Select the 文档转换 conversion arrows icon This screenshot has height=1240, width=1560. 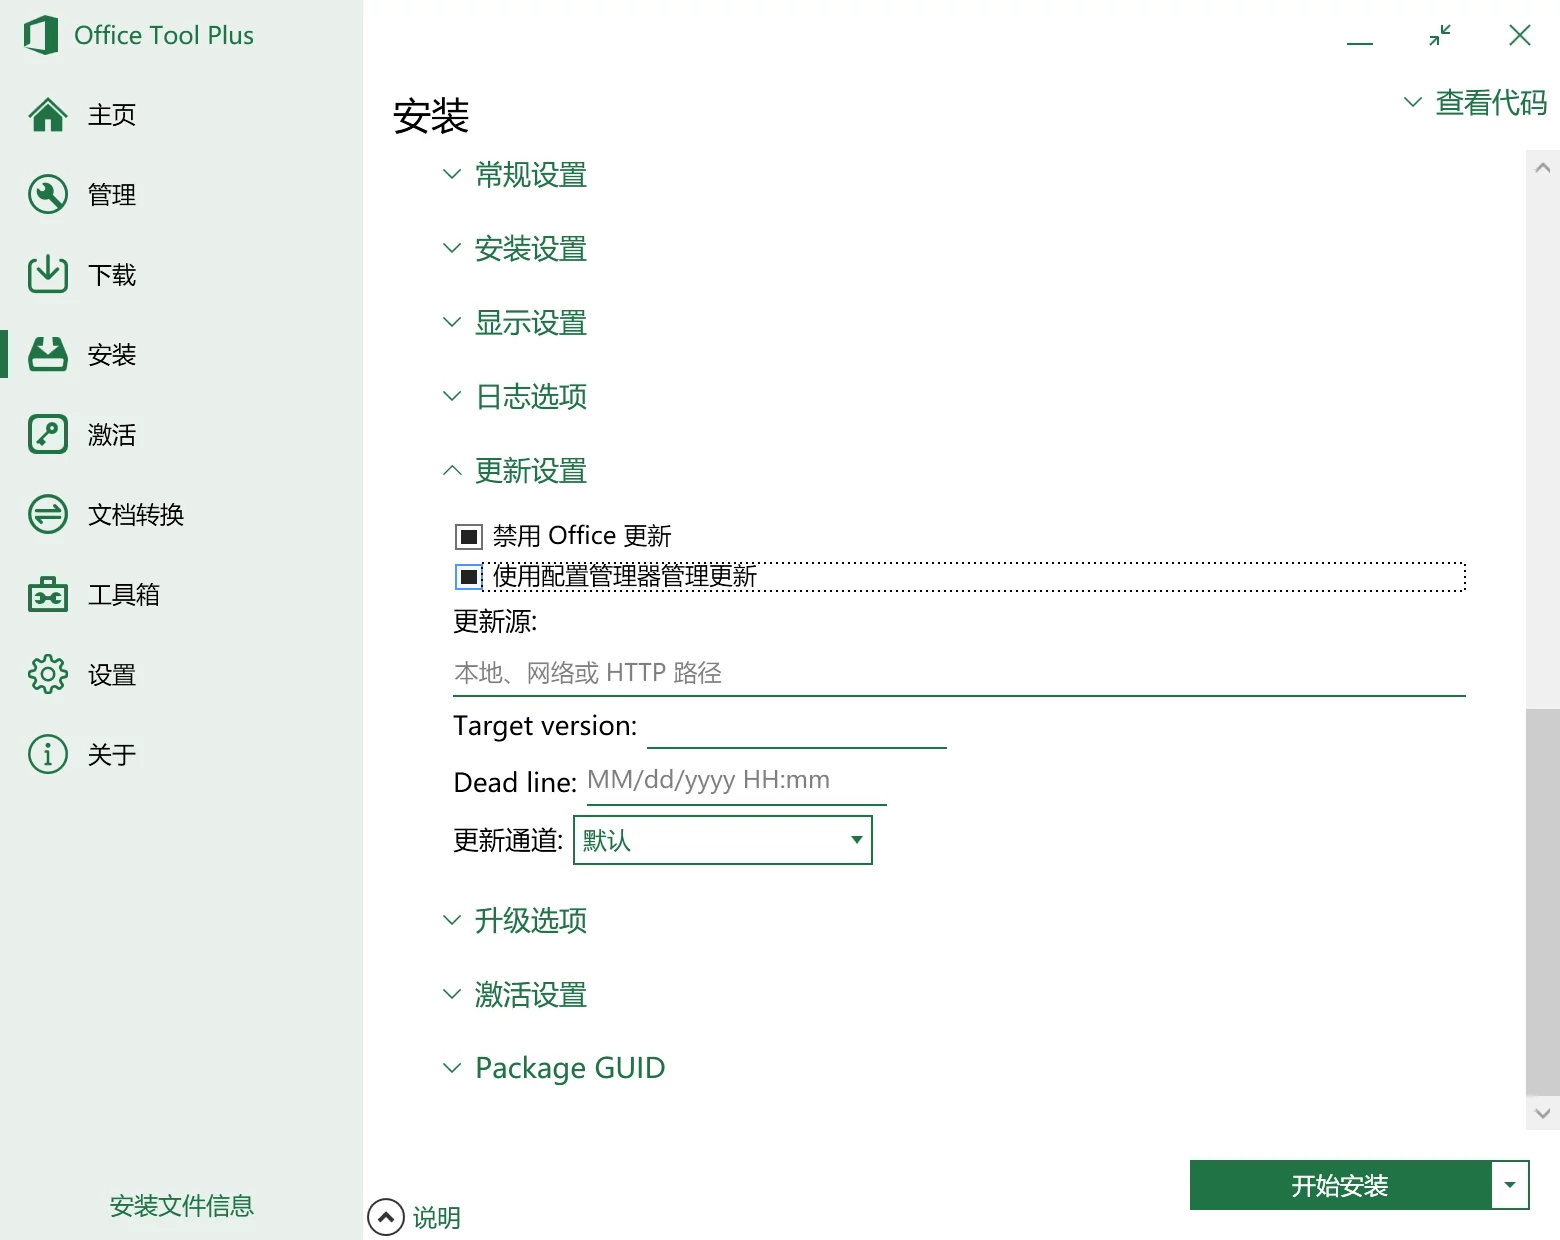click(48, 515)
